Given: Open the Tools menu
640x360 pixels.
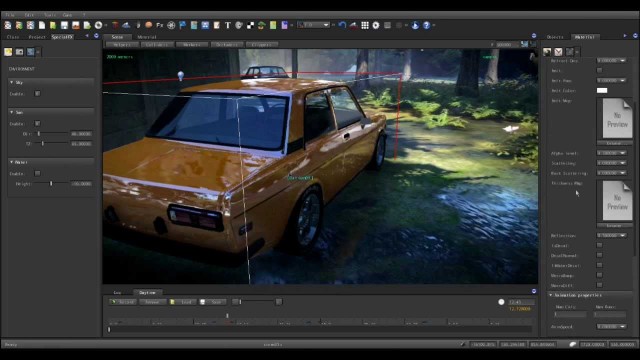Looking at the screenshot, I should [50, 15].
